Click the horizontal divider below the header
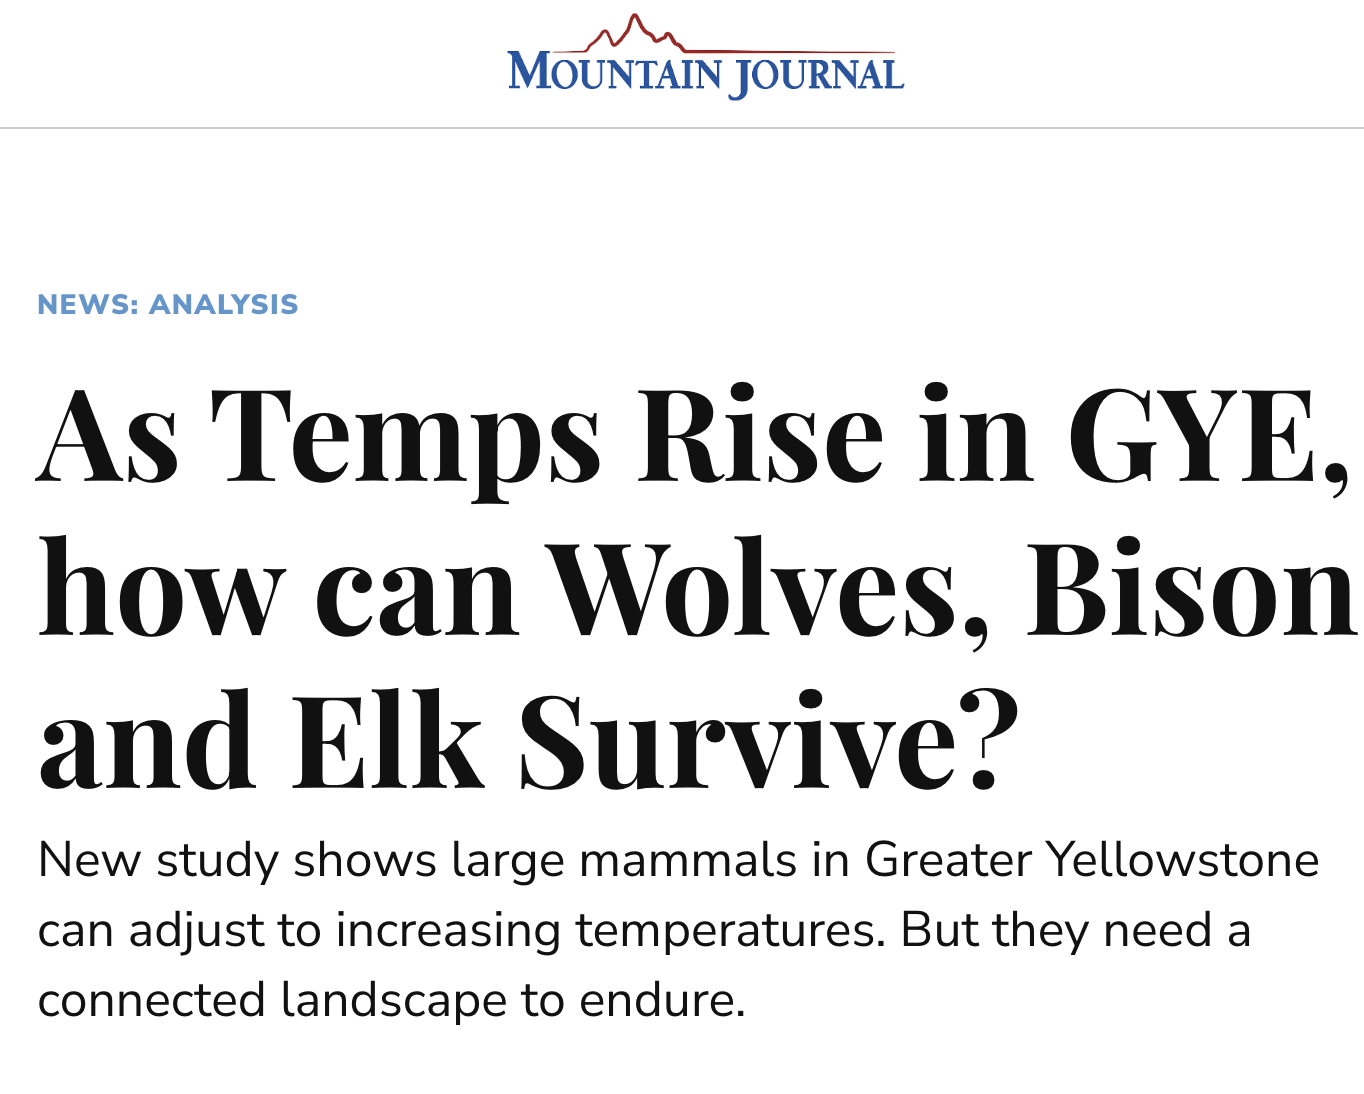The width and height of the screenshot is (1364, 1094). [x=682, y=128]
